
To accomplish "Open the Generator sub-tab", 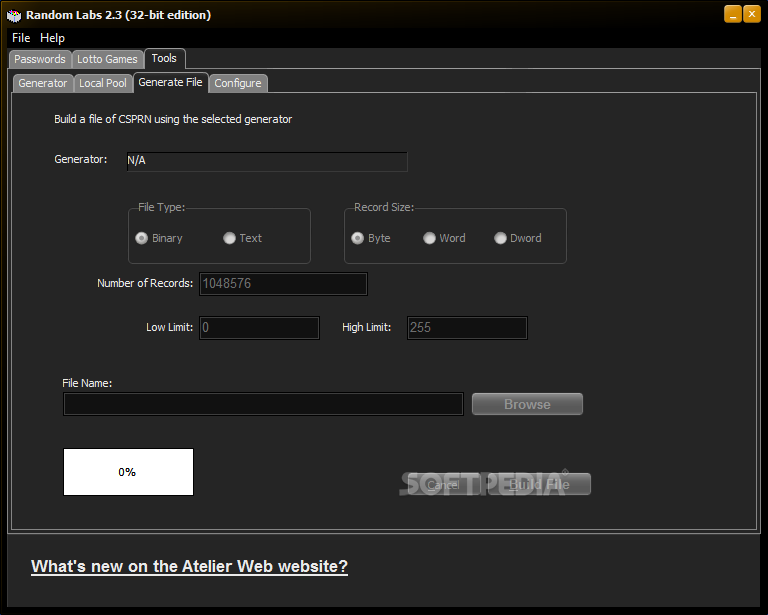I will coord(43,83).
